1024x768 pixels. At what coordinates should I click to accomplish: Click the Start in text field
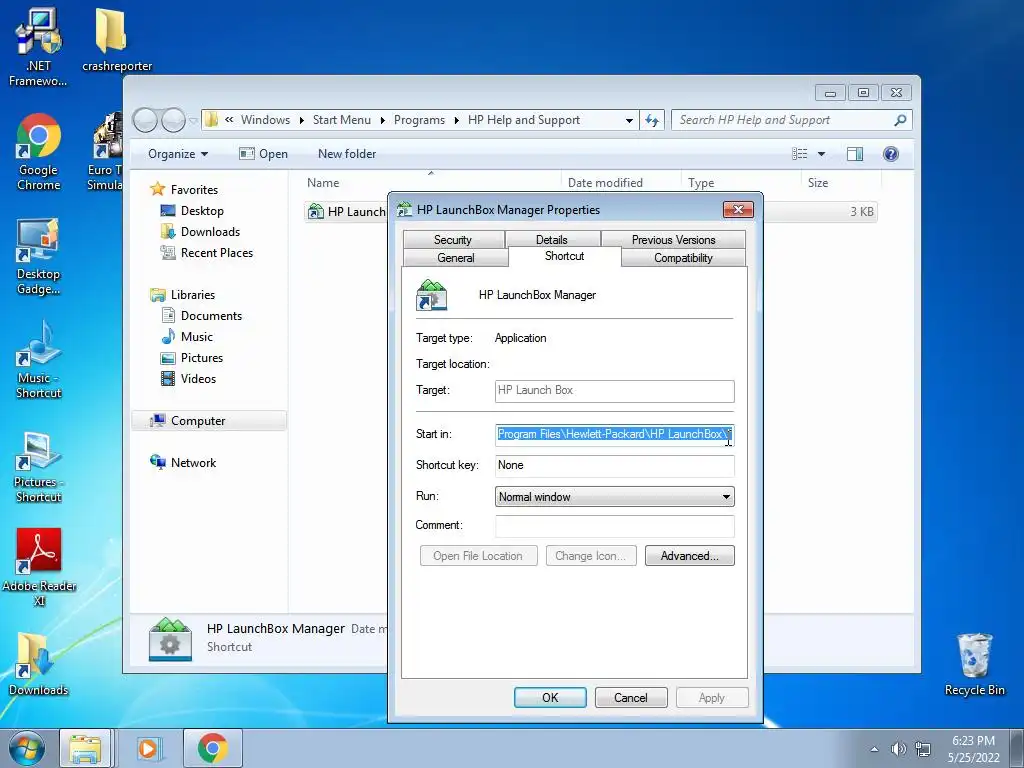click(x=615, y=434)
